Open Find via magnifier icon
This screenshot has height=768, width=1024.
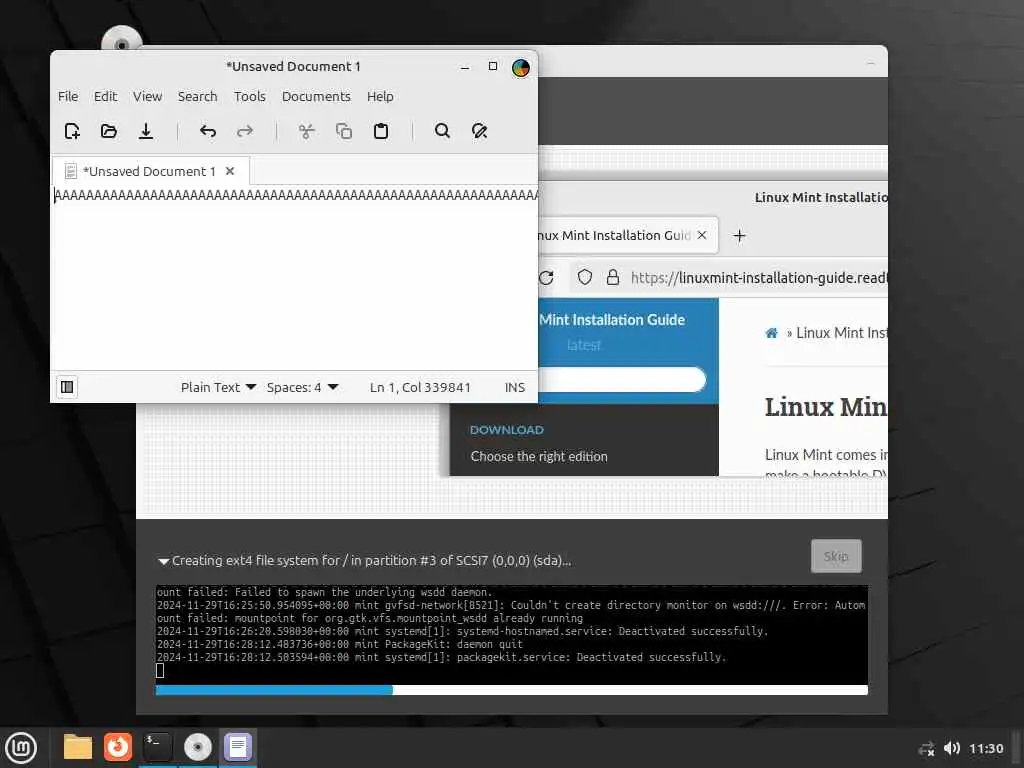pyautogui.click(x=442, y=131)
